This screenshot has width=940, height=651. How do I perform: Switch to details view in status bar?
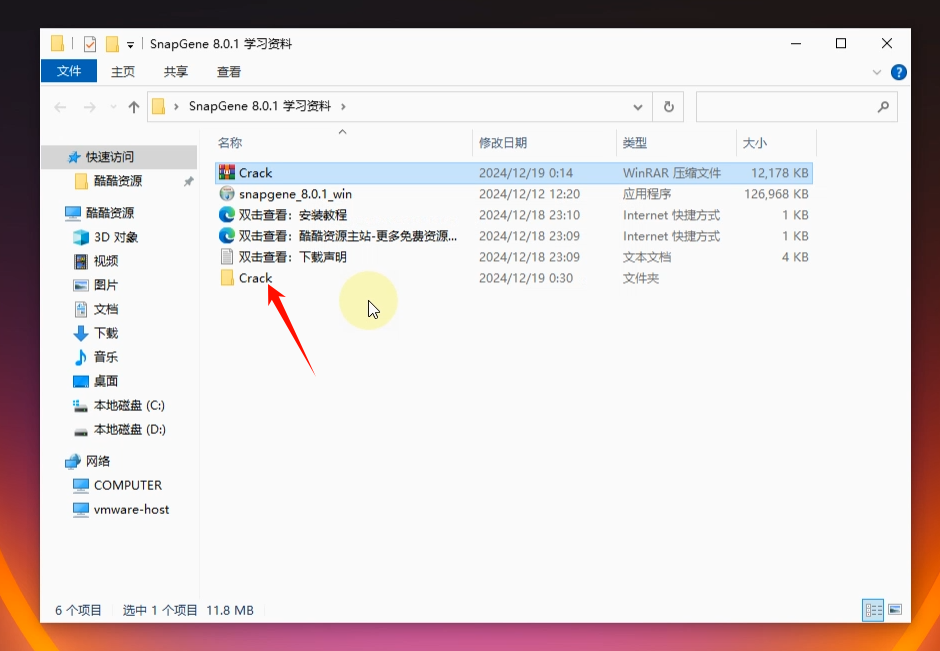(873, 609)
